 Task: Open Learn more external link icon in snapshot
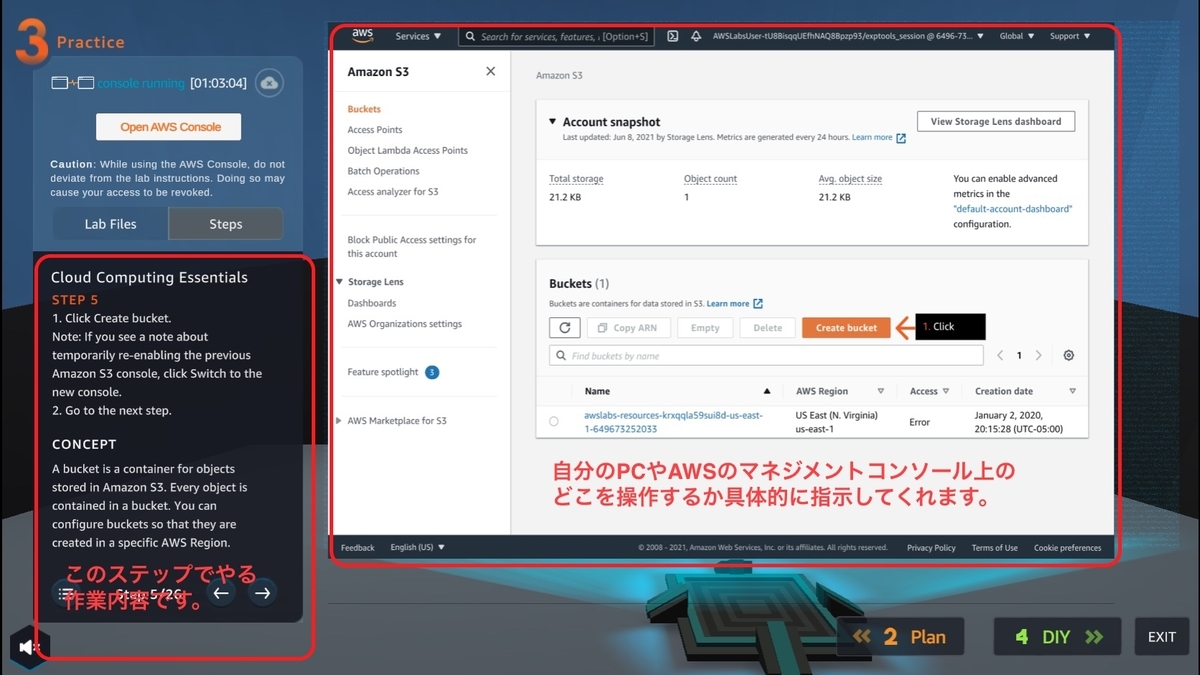pos(901,138)
